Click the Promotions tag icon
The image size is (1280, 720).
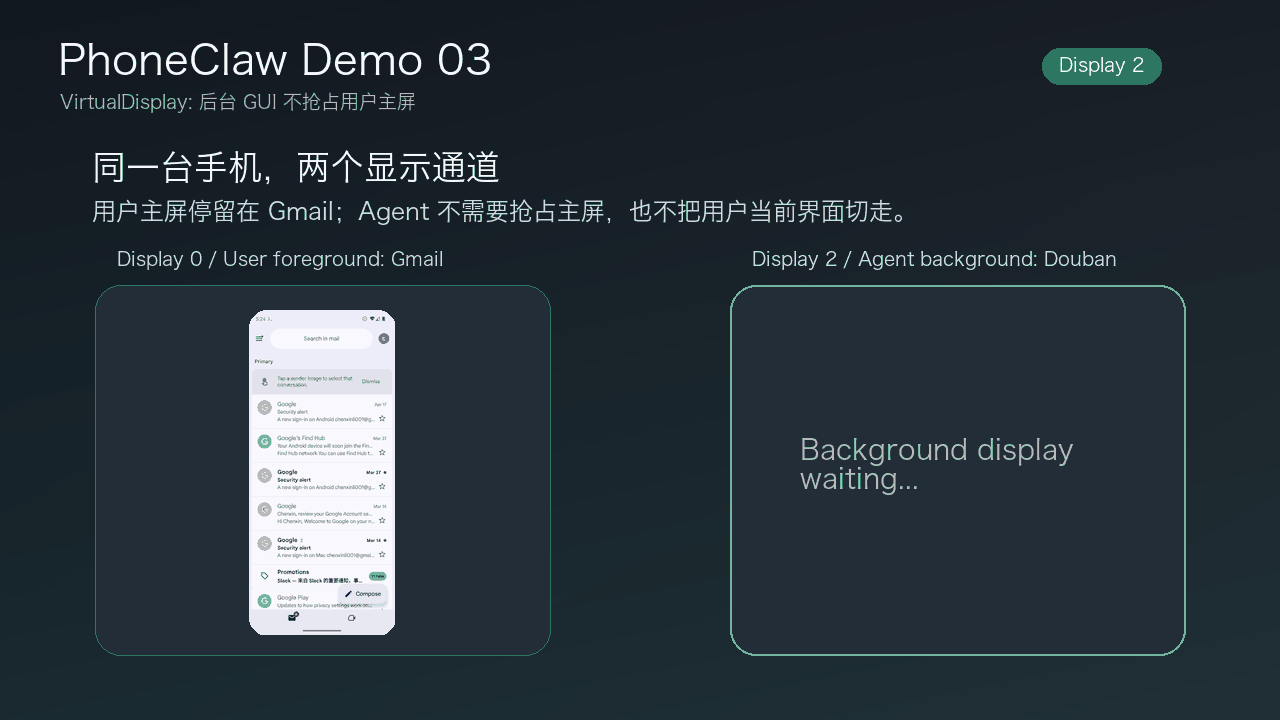coord(264,576)
